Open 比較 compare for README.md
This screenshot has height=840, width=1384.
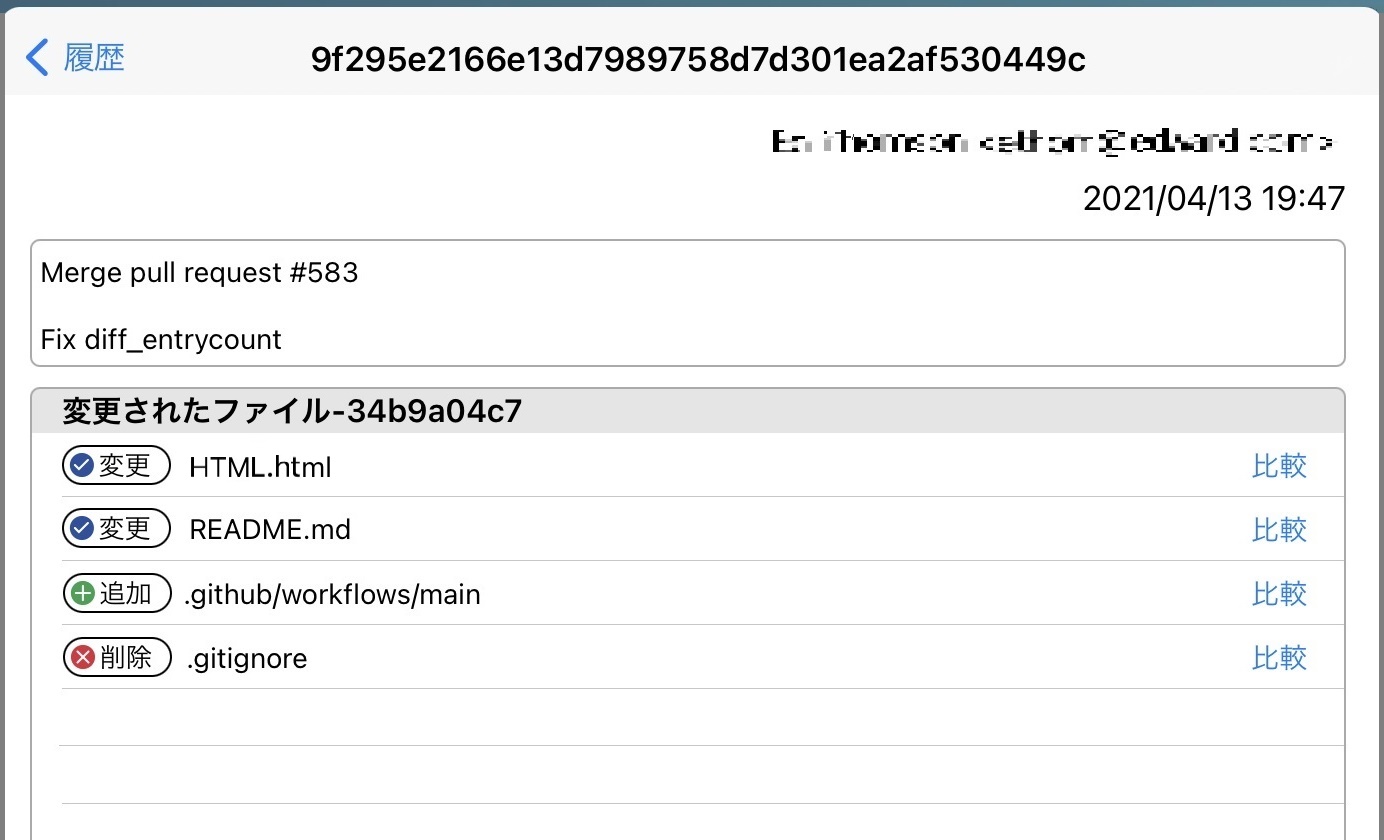click(x=1279, y=529)
